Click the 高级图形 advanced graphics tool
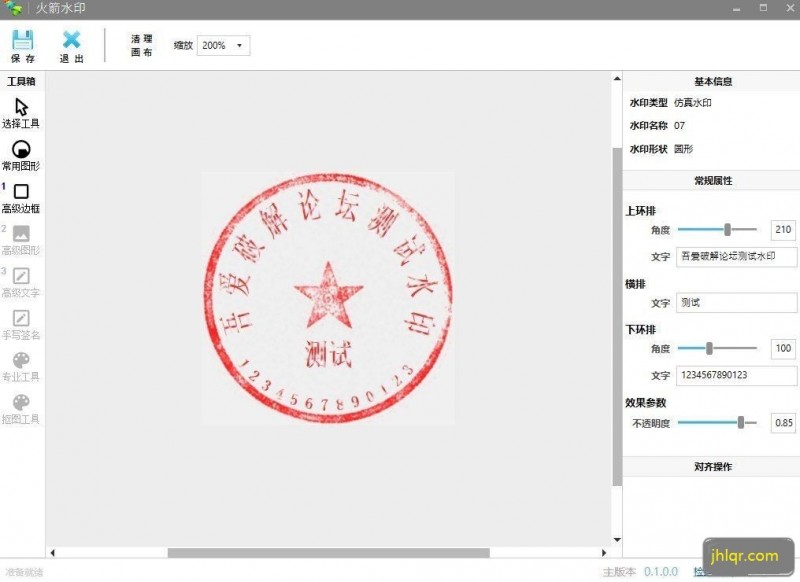 click(x=20, y=236)
